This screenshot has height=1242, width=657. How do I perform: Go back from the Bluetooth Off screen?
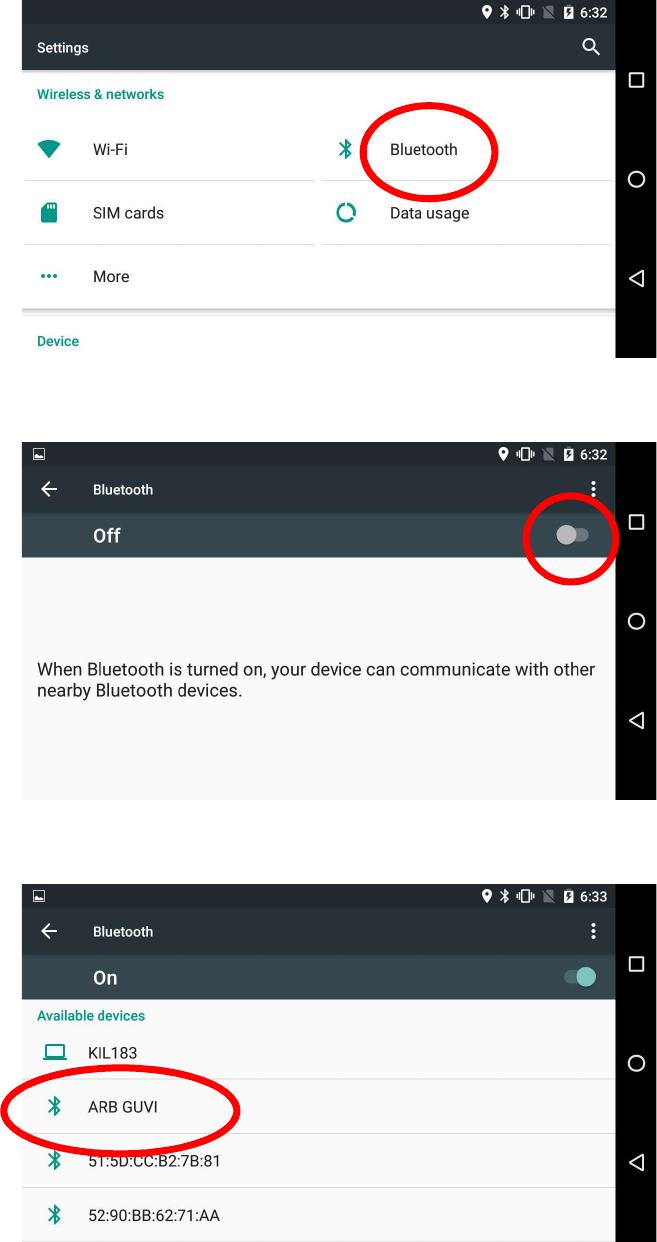click(x=49, y=489)
